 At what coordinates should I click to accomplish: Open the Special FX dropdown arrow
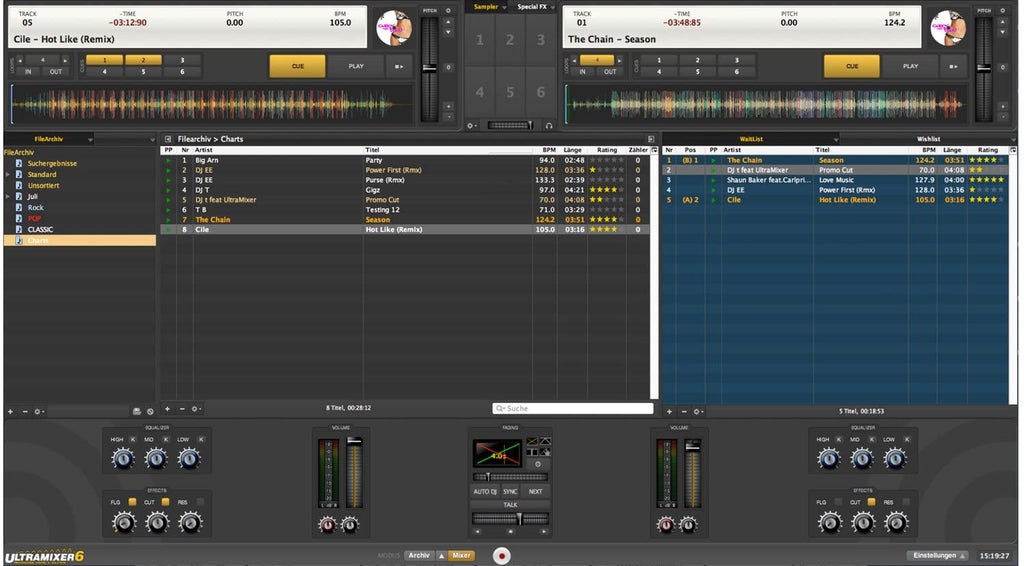point(552,7)
